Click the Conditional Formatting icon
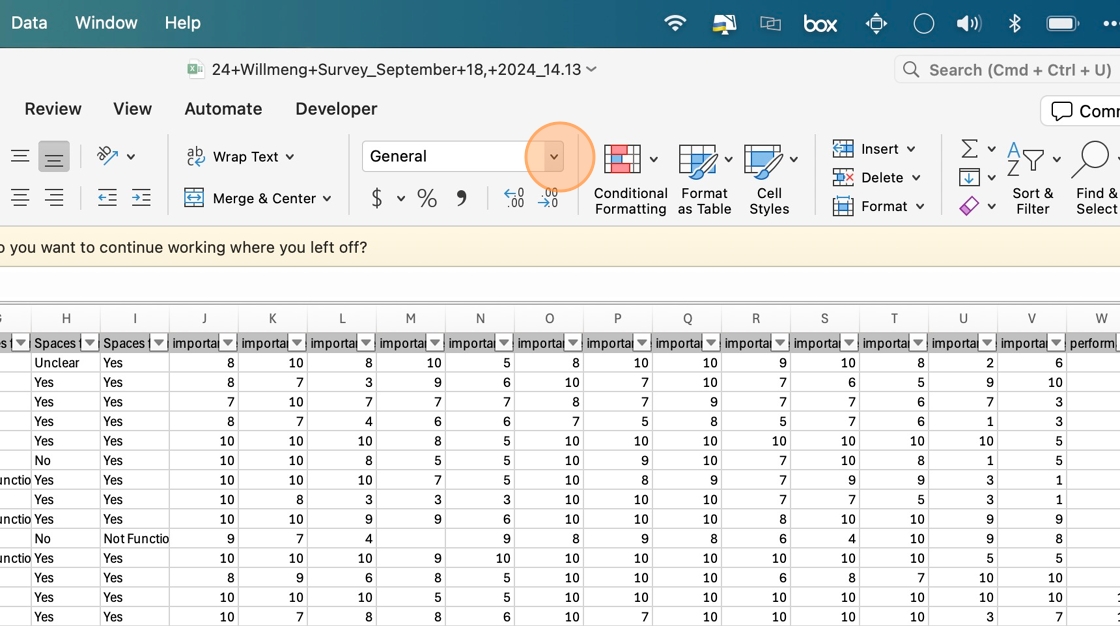 tap(622, 160)
